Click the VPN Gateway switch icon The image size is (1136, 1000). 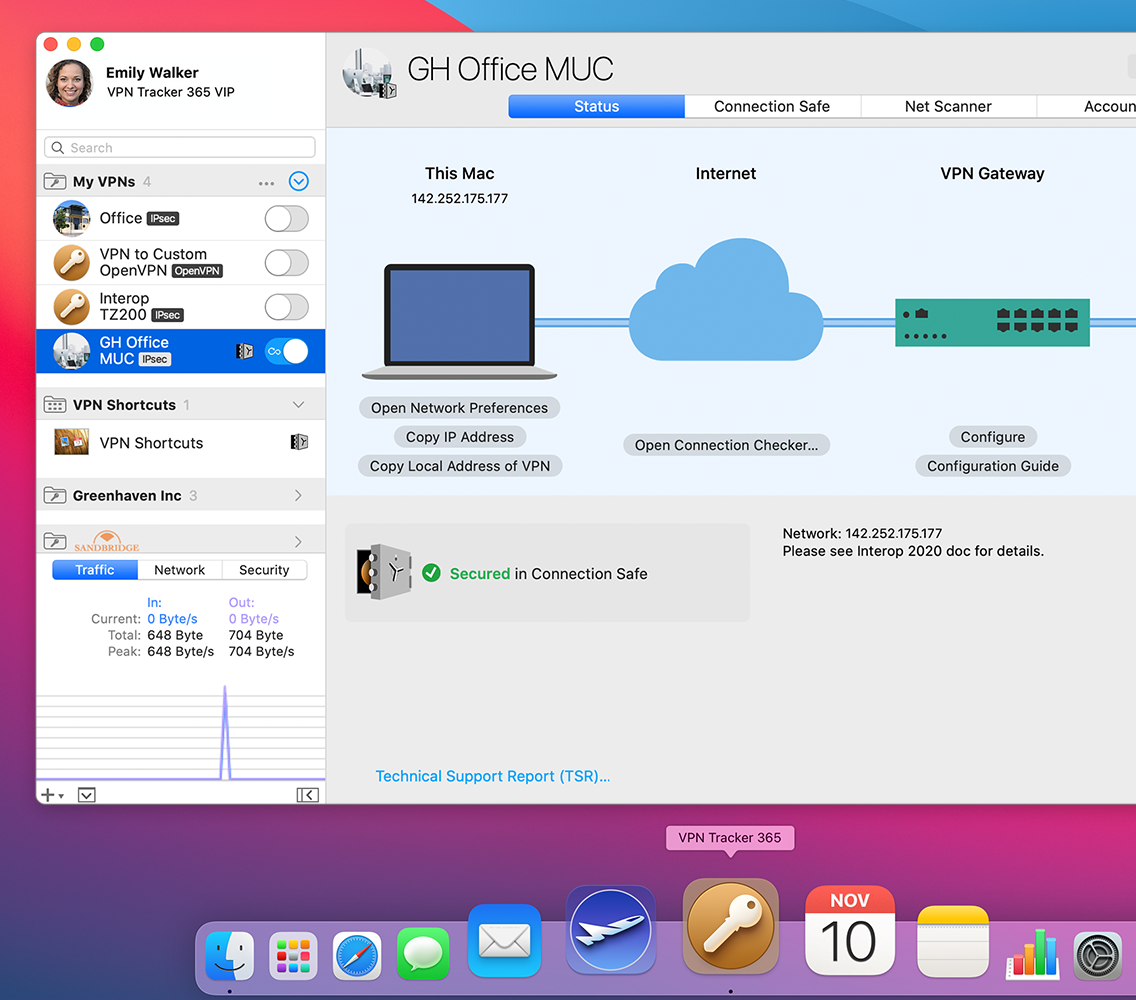click(x=992, y=321)
